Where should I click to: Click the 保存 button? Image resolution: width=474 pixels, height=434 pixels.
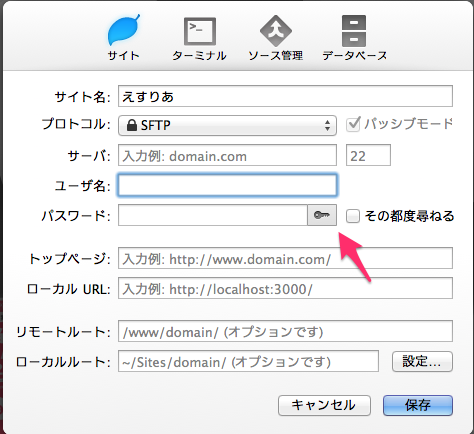418,405
